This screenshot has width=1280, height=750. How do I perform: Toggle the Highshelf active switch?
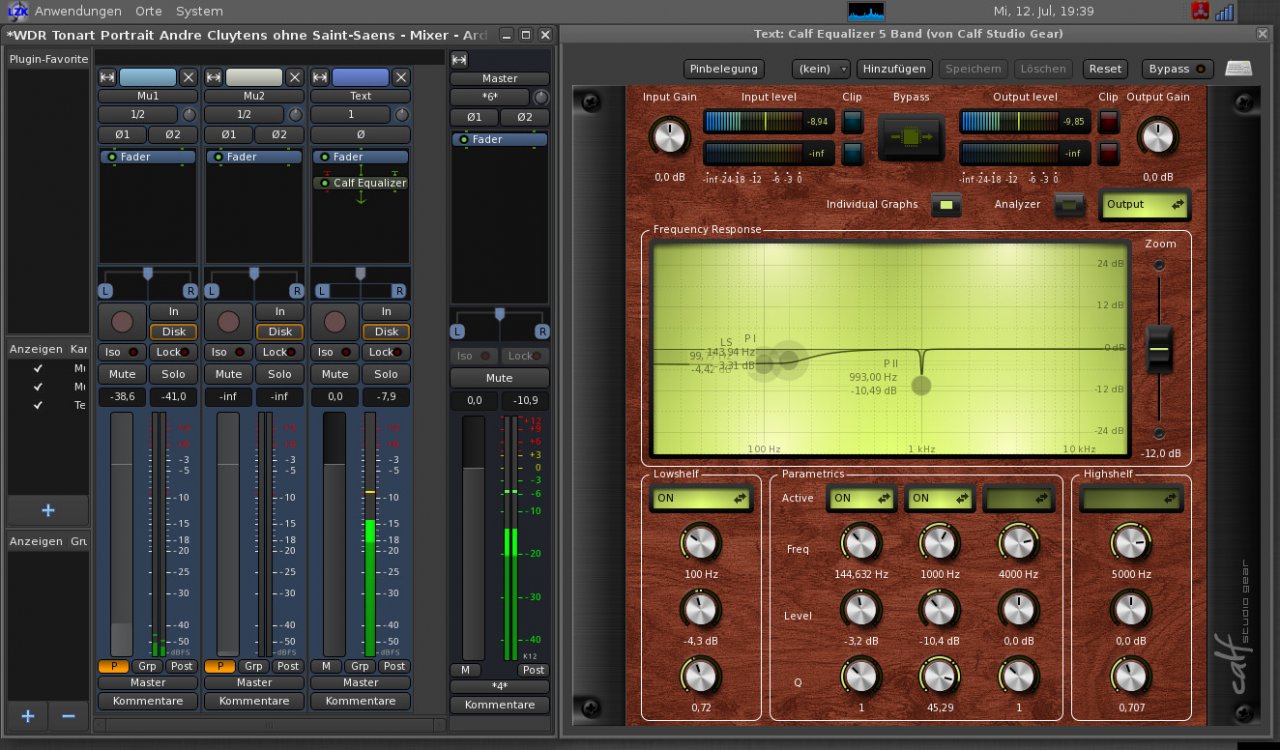1131,498
